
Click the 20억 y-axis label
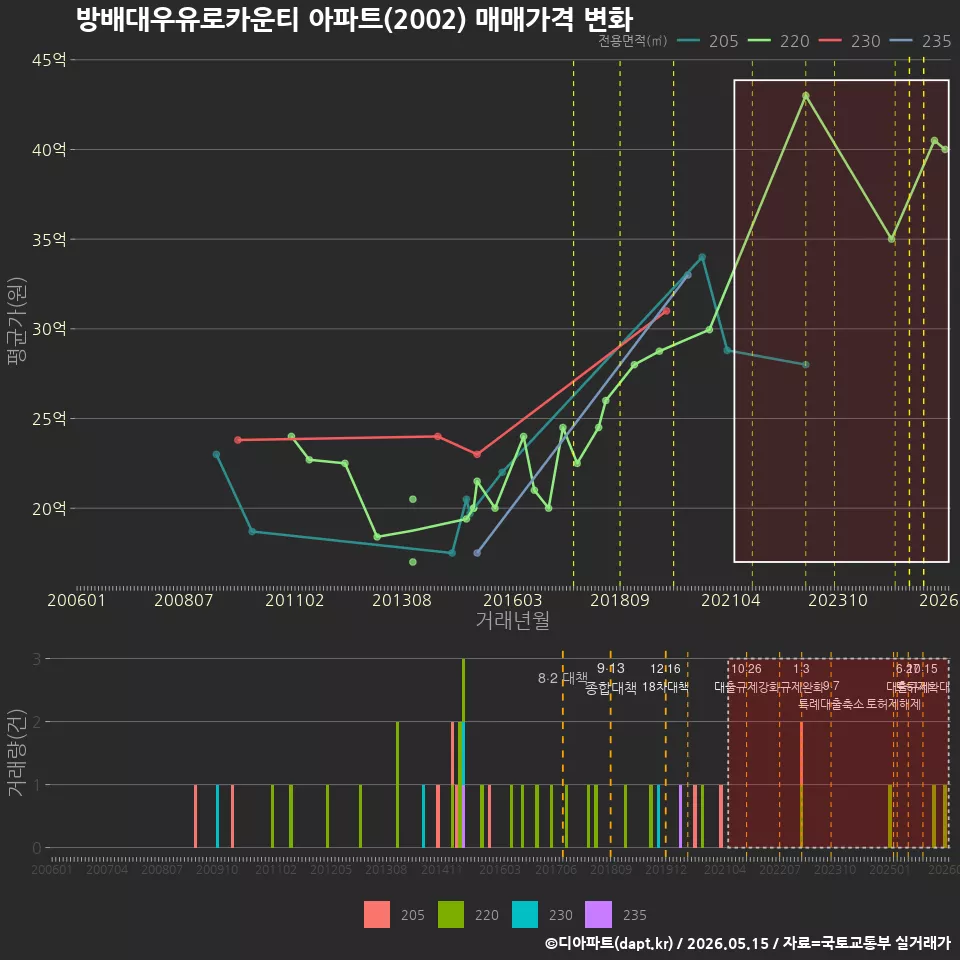pyautogui.click(x=49, y=508)
